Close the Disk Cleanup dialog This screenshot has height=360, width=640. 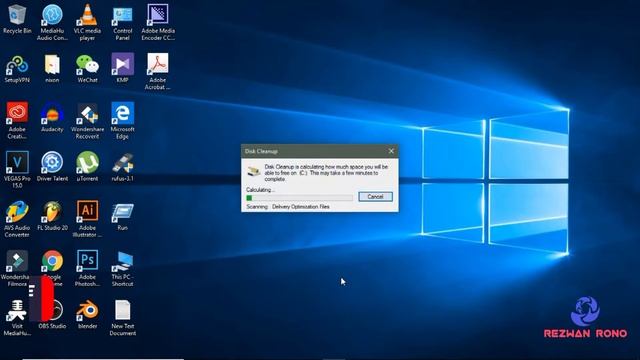click(391, 151)
